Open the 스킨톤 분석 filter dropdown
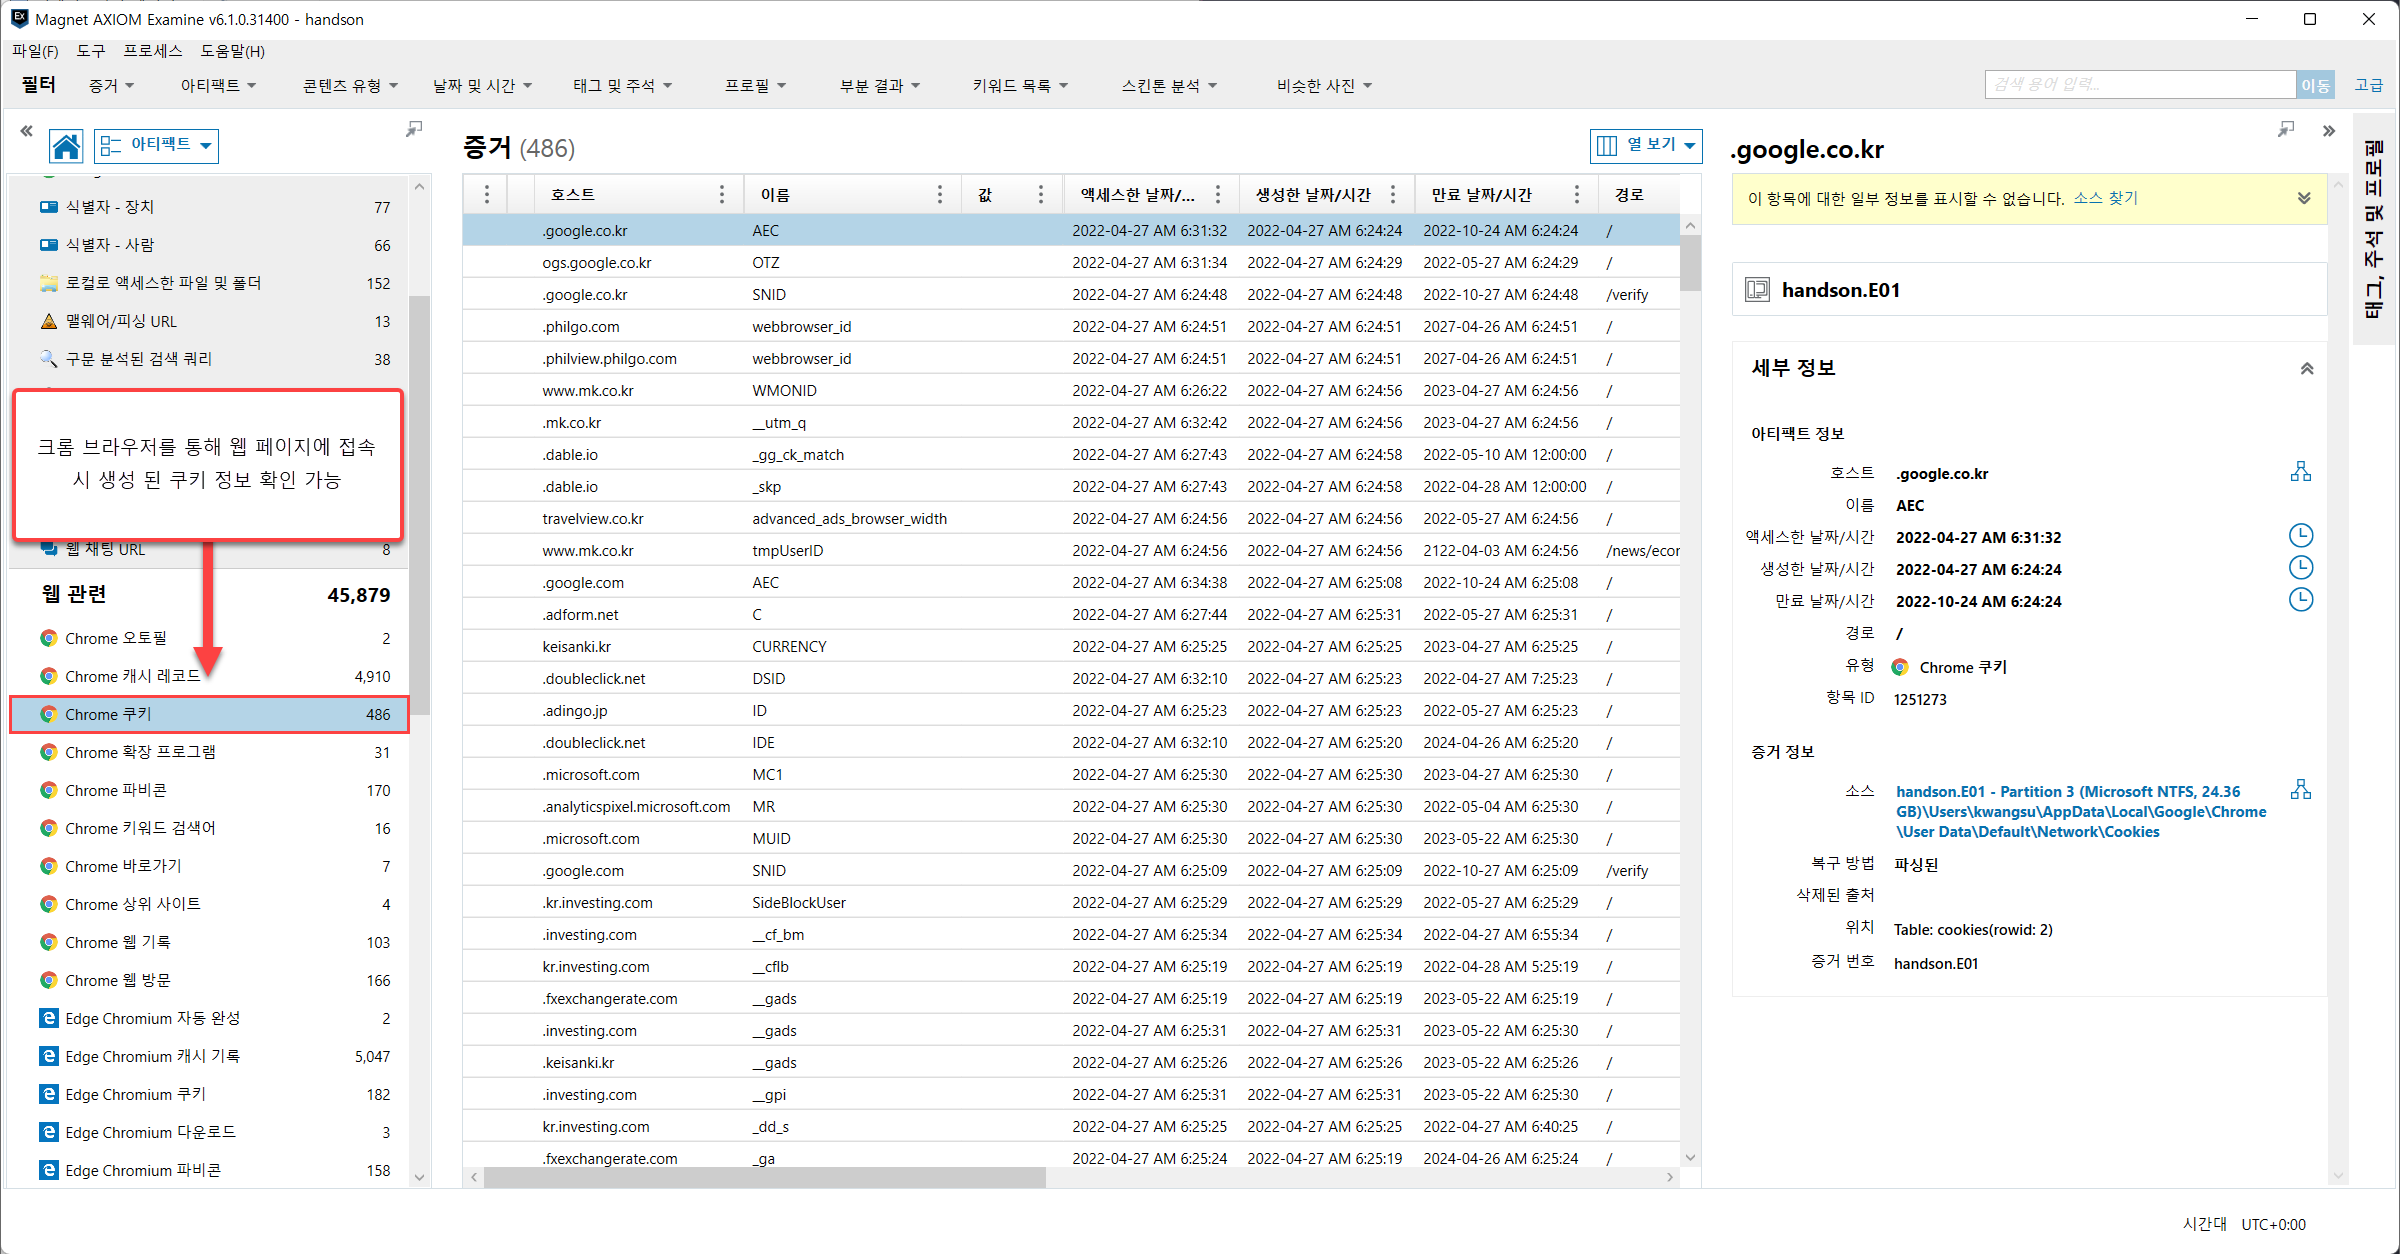This screenshot has width=2400, height=1254. click(1169, 86)
